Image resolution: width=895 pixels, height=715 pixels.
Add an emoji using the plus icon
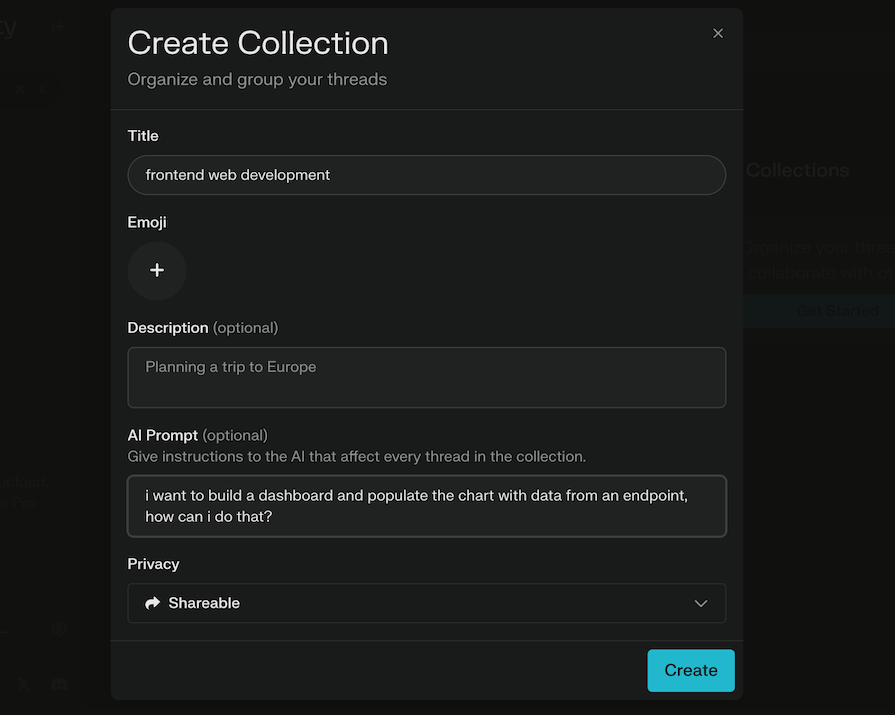point(157,270)
